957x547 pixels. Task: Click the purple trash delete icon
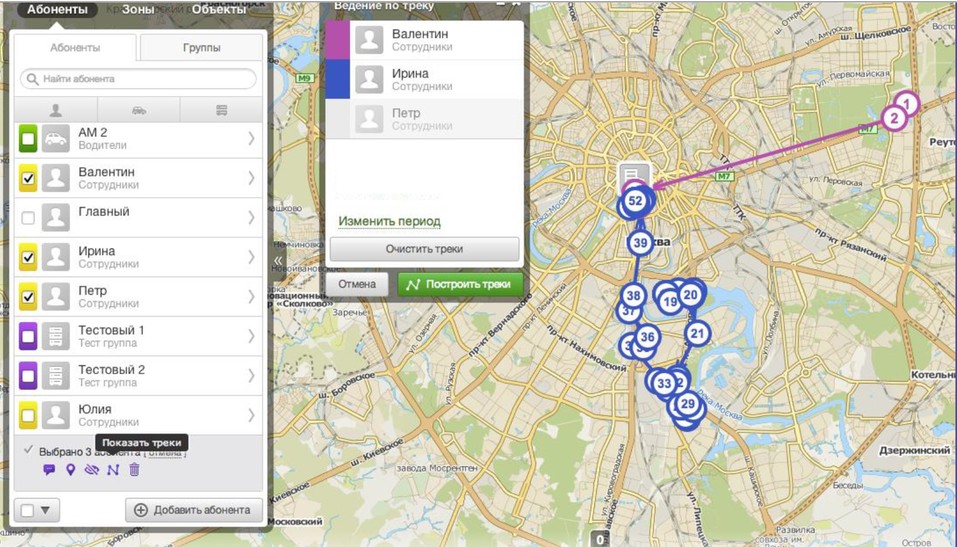134,470
